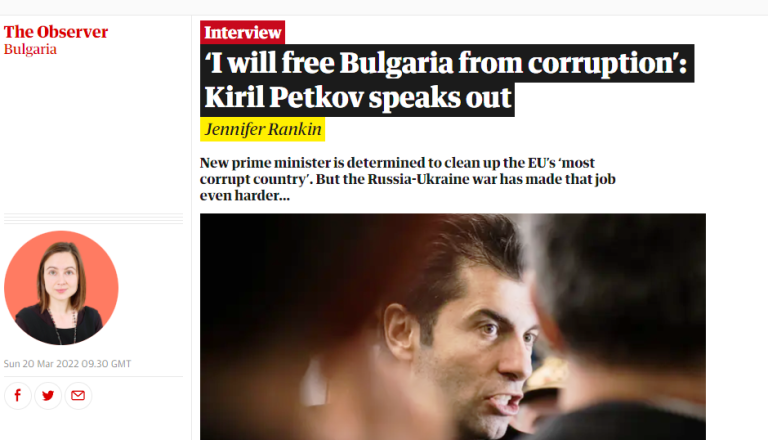This screenshot has width=768, height=440.
Task: Open the Bulgaria topic link
Action: pyautogui.click(x=30, y=49)
